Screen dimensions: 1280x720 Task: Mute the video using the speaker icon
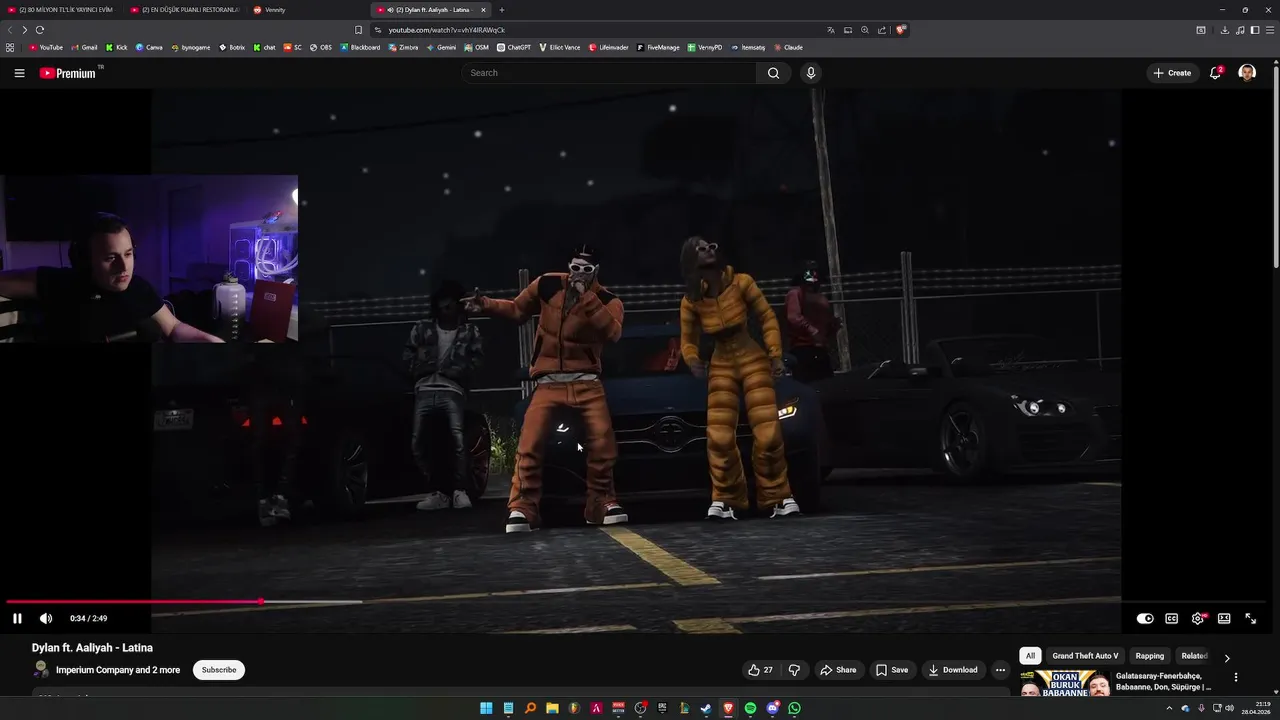click(x=46, y=618)
